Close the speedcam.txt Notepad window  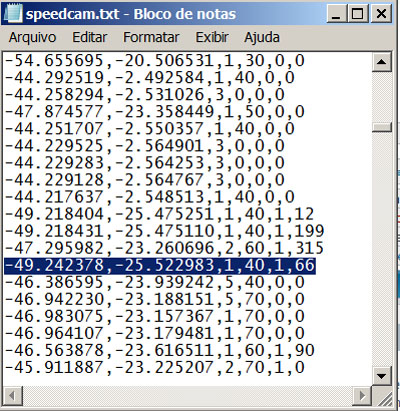coord(381,14)
